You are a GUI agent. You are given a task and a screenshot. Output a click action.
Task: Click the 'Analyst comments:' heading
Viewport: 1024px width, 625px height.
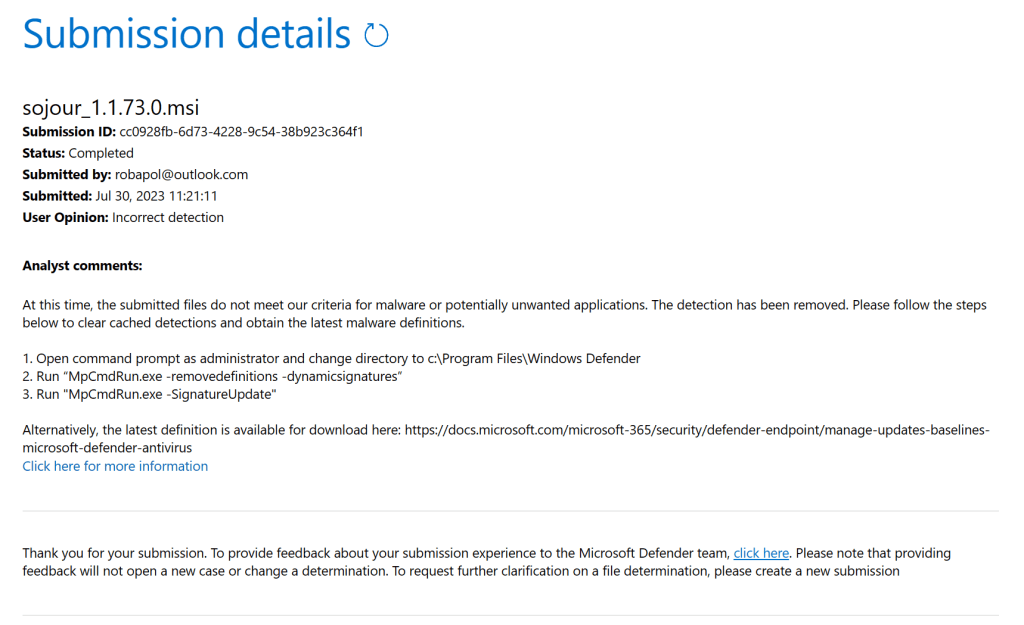click(82, 266)
